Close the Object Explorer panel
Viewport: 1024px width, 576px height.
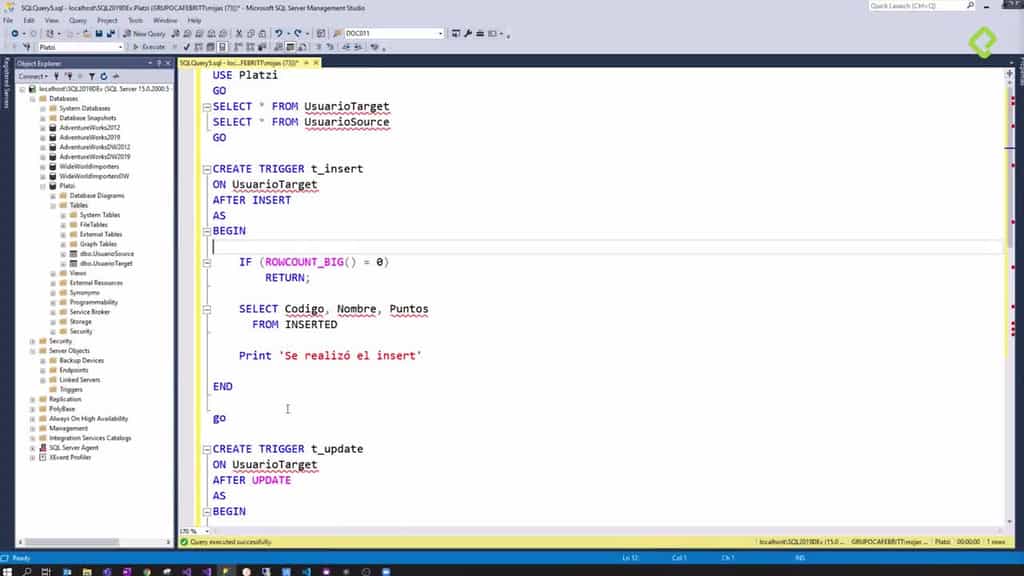click(x=168, y=63)
